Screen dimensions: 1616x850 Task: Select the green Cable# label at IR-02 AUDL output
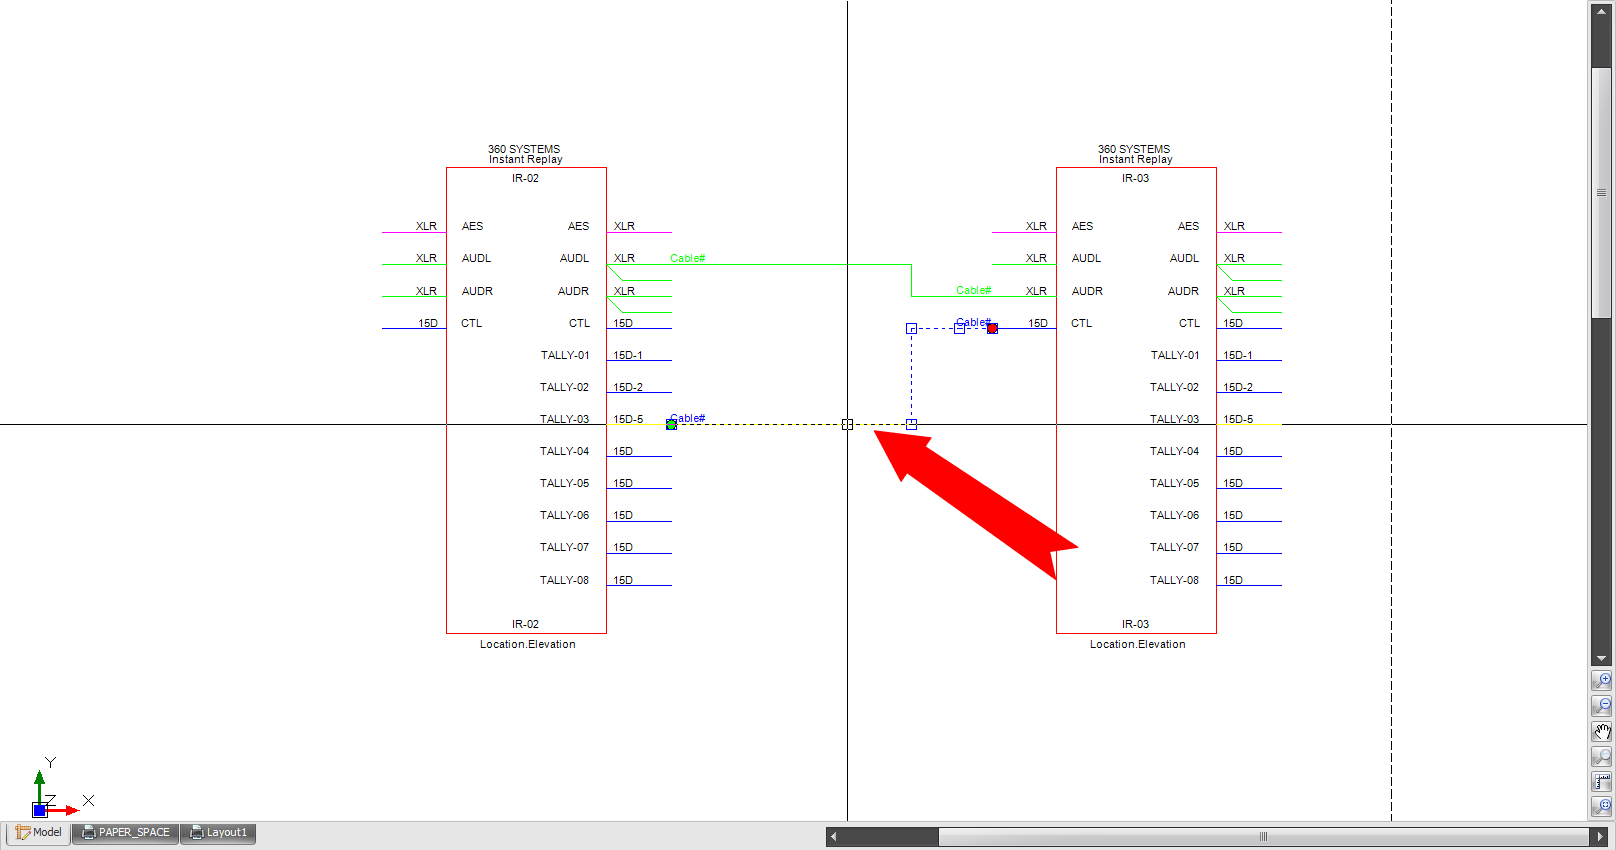(x=687, y=258)
